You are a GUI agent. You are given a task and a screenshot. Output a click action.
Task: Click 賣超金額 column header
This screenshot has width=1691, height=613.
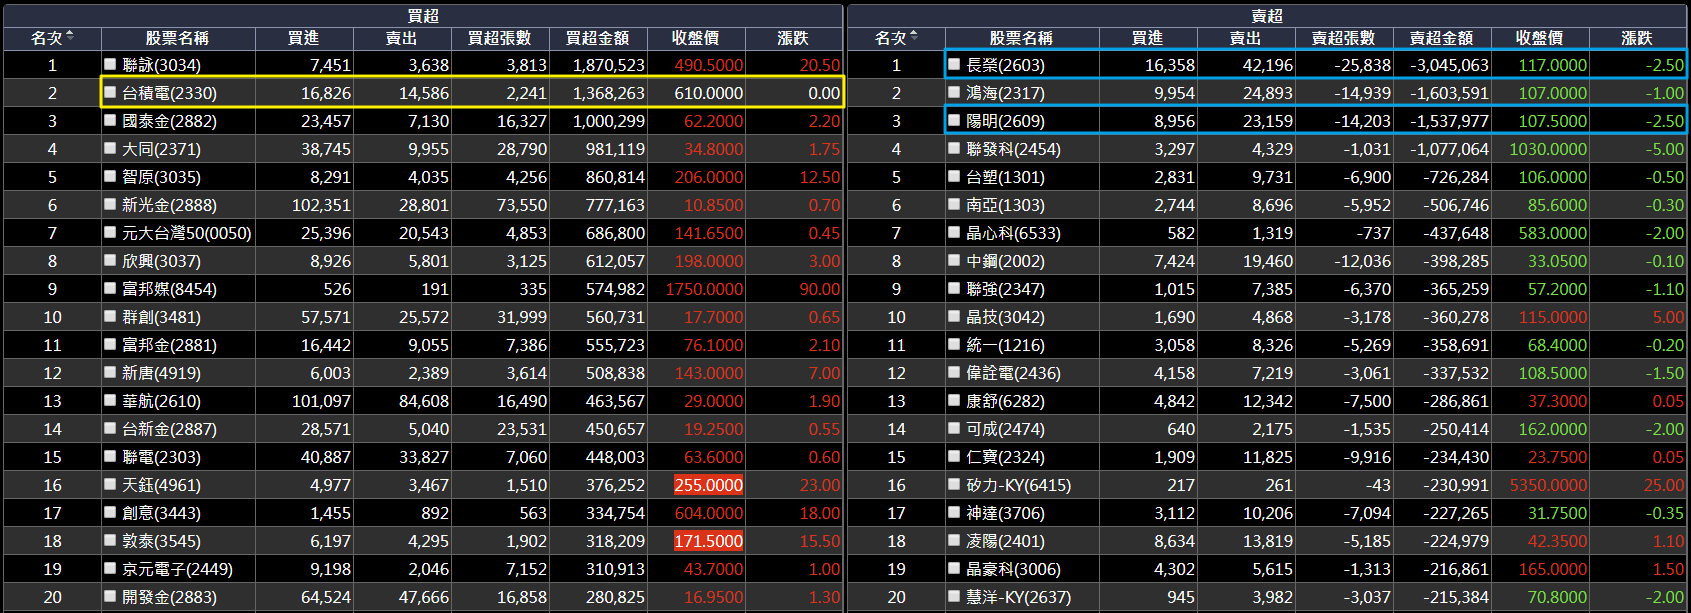pos(1441,38)
